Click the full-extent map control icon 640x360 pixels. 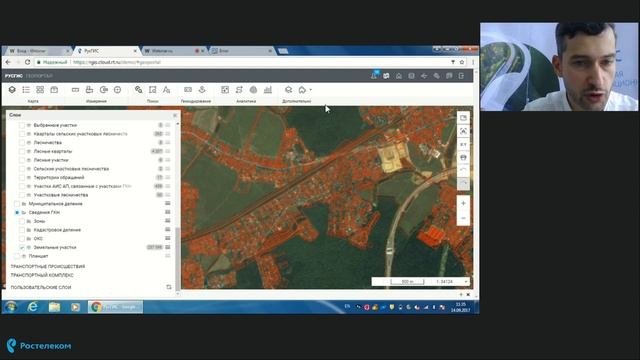463,118
